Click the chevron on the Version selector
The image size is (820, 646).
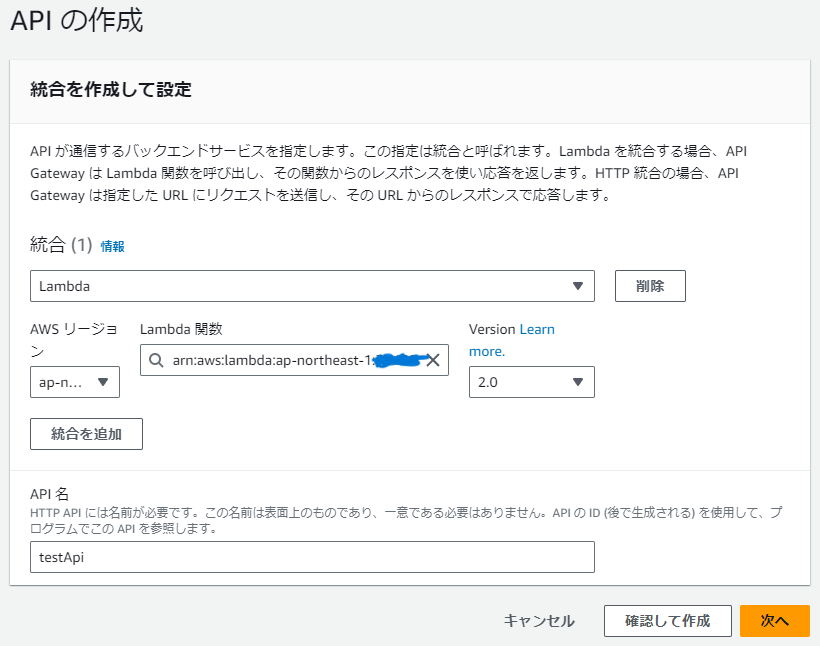tap(578, 381)
